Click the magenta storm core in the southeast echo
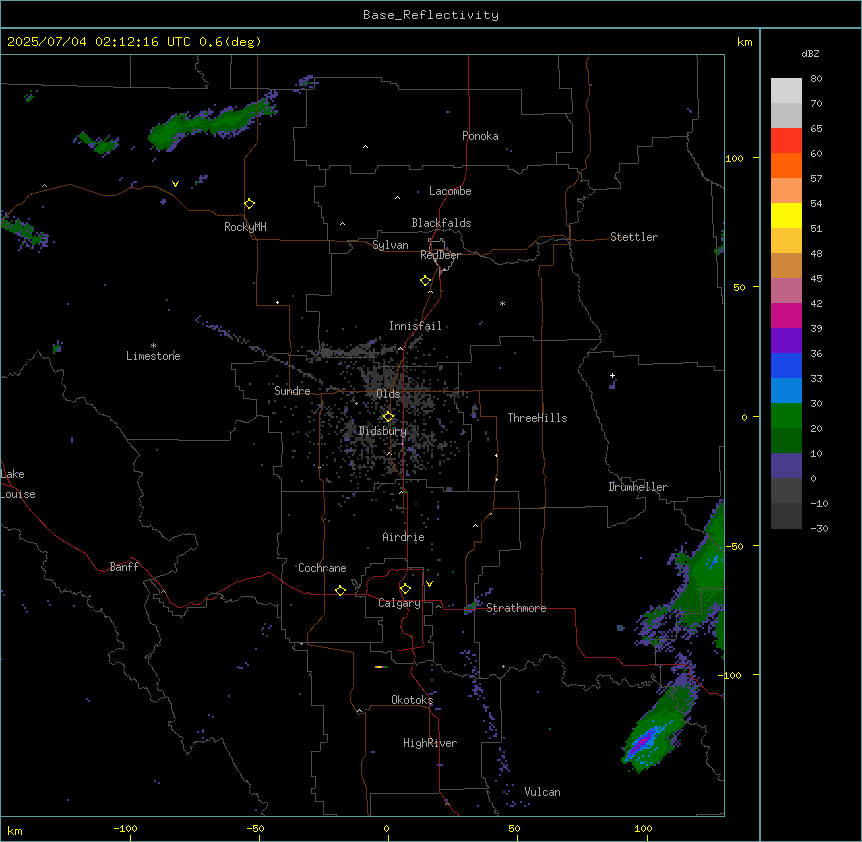 tap(643, 742)
